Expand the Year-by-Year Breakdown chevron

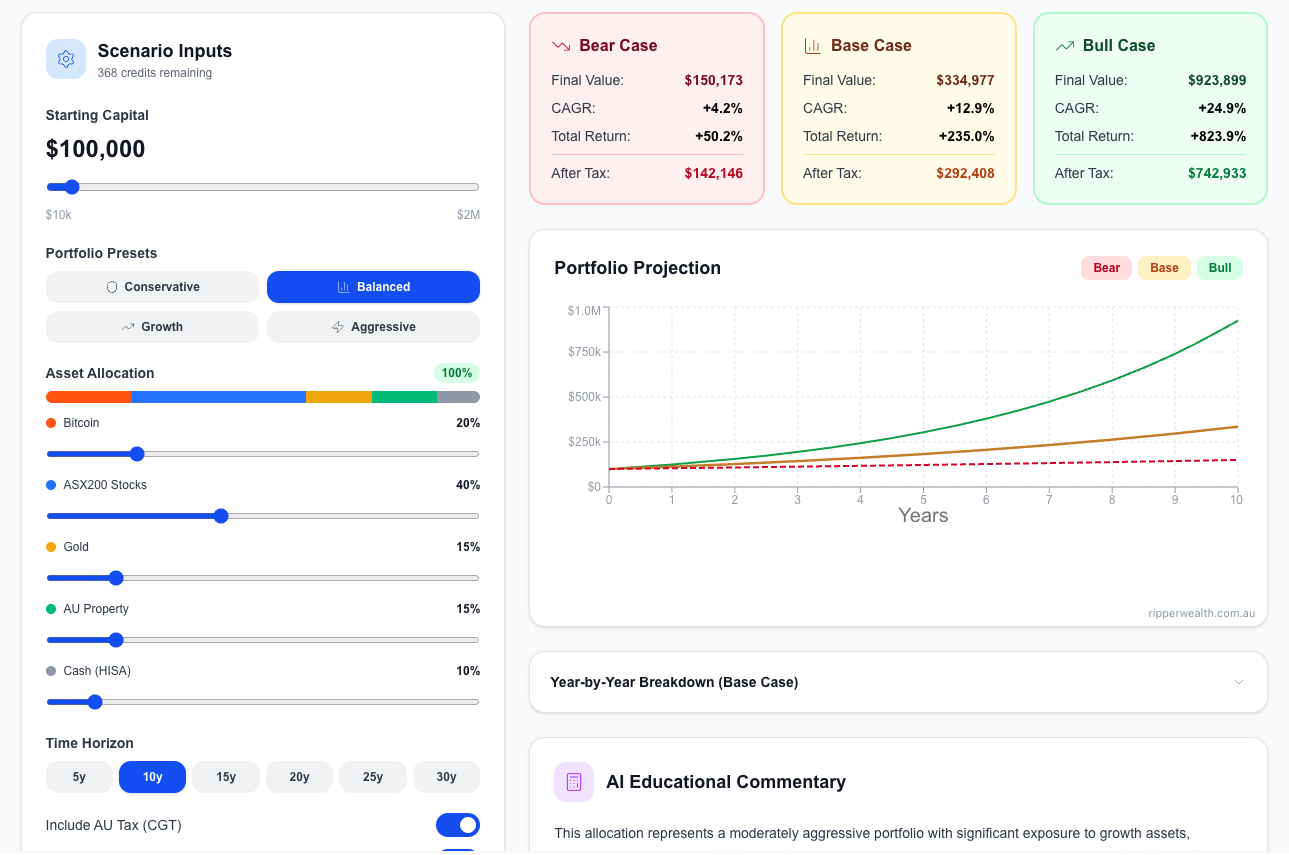1239,682
